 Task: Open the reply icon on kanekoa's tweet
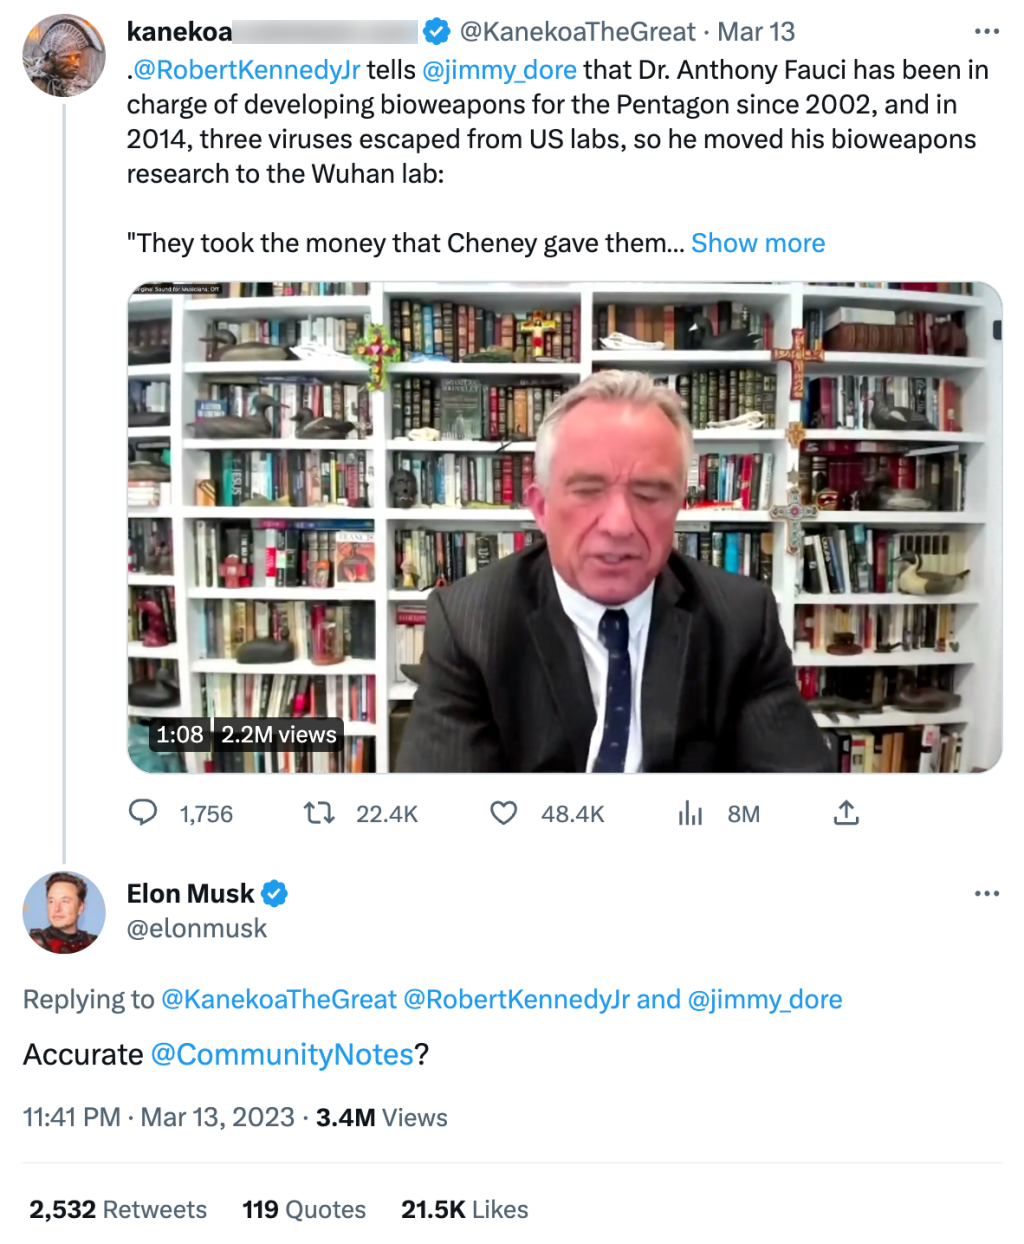(144, 813)
